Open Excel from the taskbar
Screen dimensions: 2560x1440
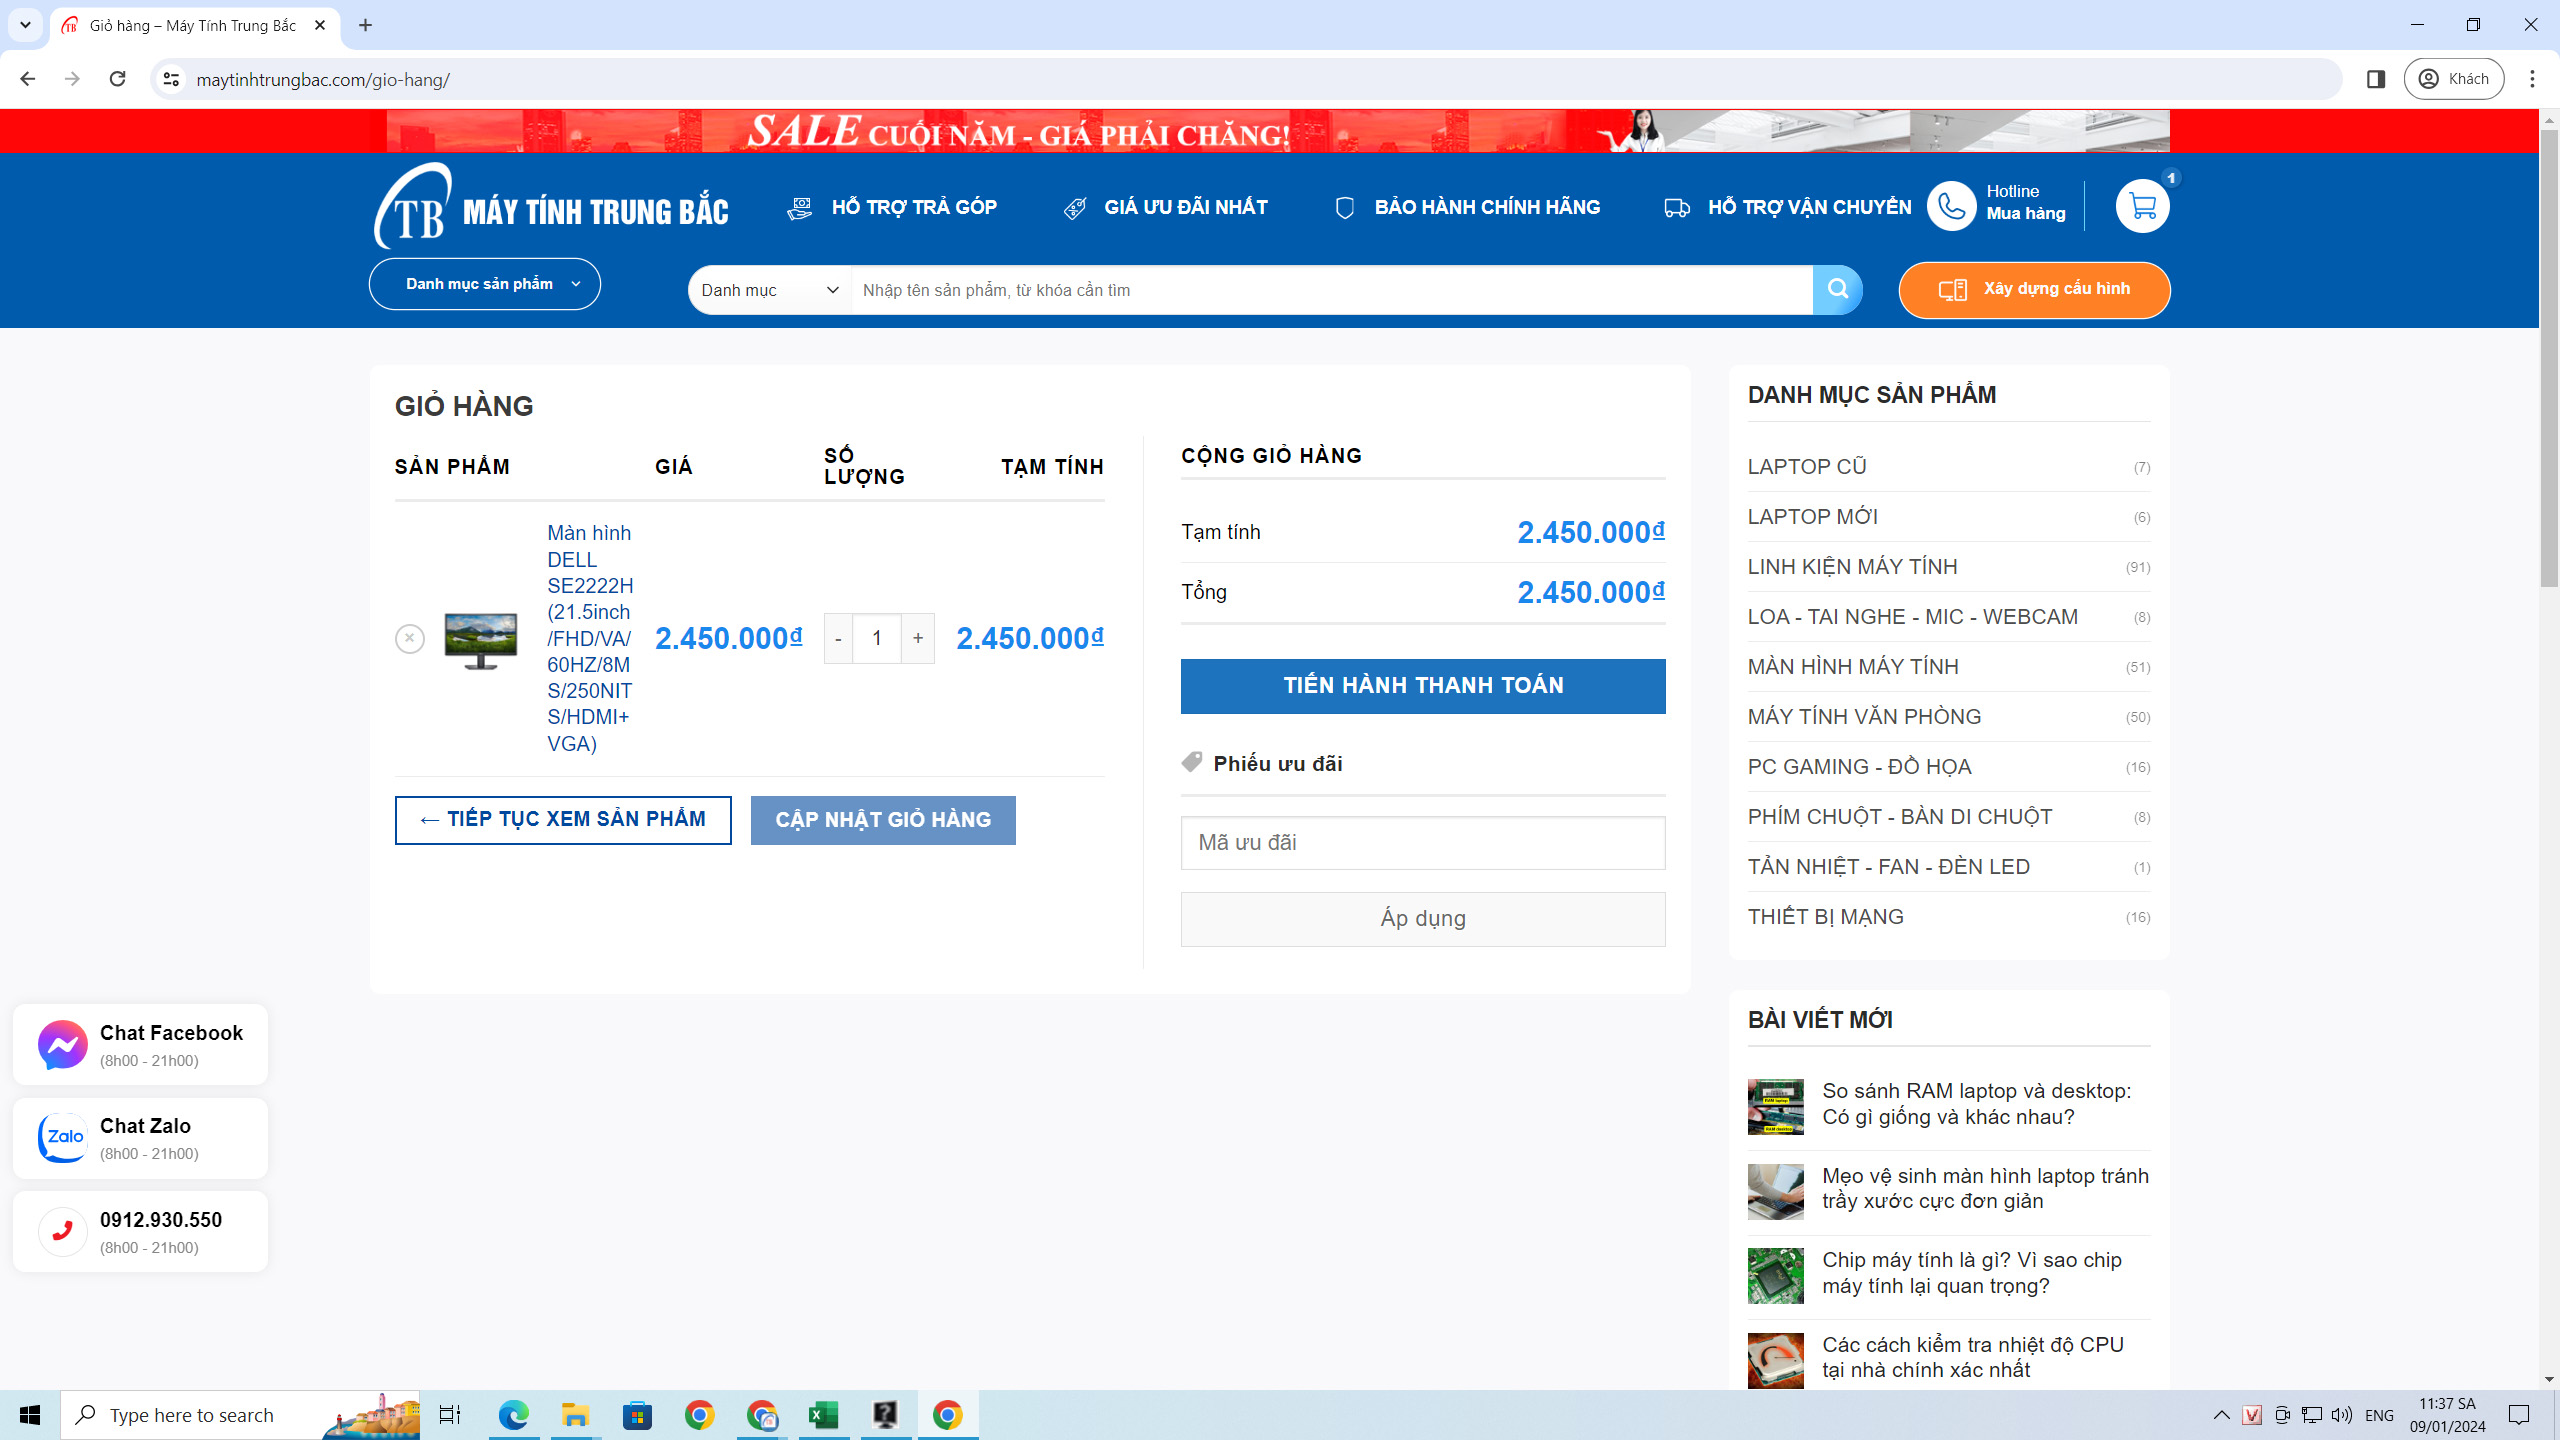[823, 1415]
